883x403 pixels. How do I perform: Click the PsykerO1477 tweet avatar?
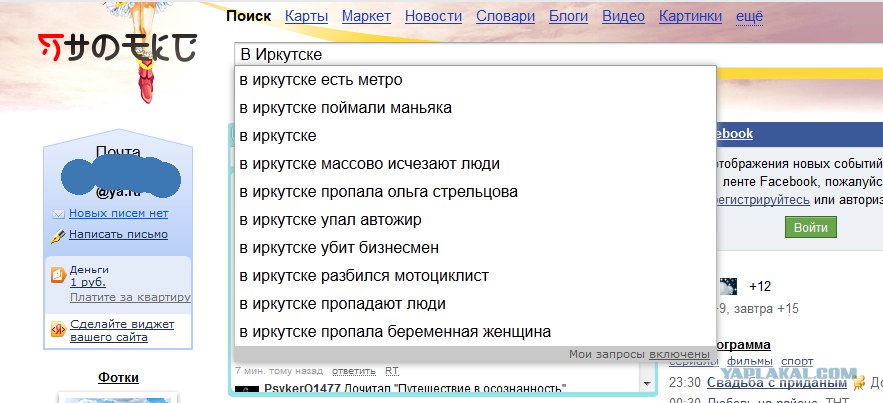coord(247,389)
